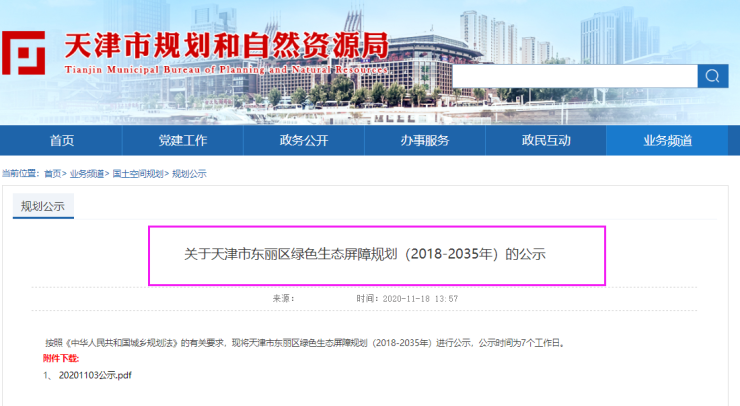The width and height of the screenshot is (740, 406).
Task: Select 业务频道 in the blue navigation bar
Action: (x=667, y=141)
